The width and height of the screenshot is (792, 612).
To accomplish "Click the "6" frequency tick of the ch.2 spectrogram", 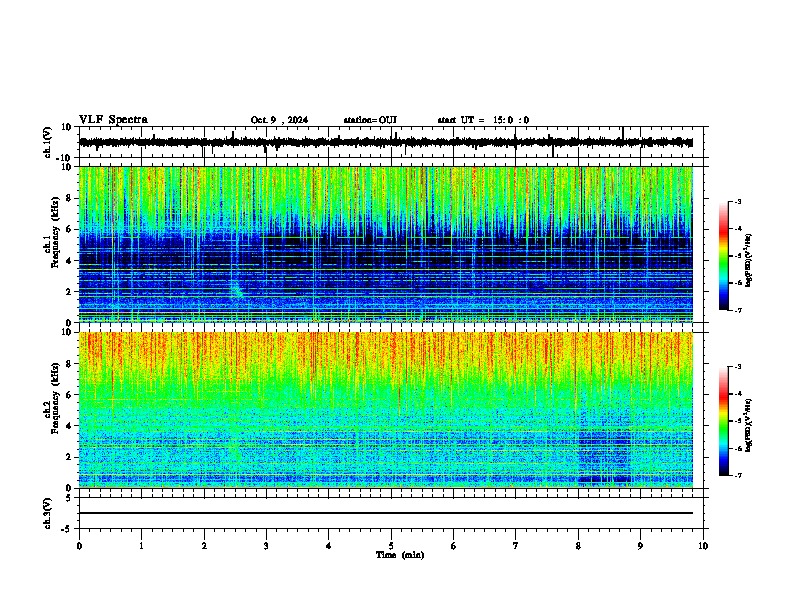I will point(70,394).
